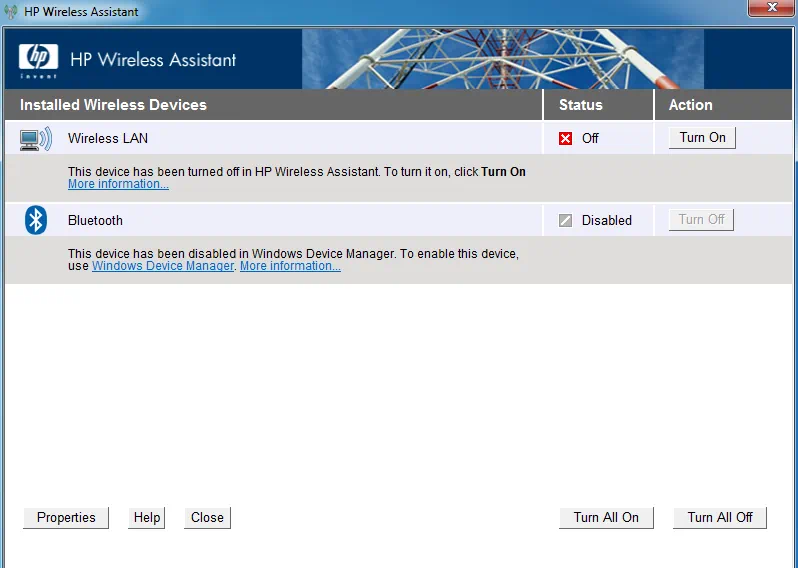Click the title bar antenna icon
This screenshot has width=798, height=568.
tap(11, 11)
